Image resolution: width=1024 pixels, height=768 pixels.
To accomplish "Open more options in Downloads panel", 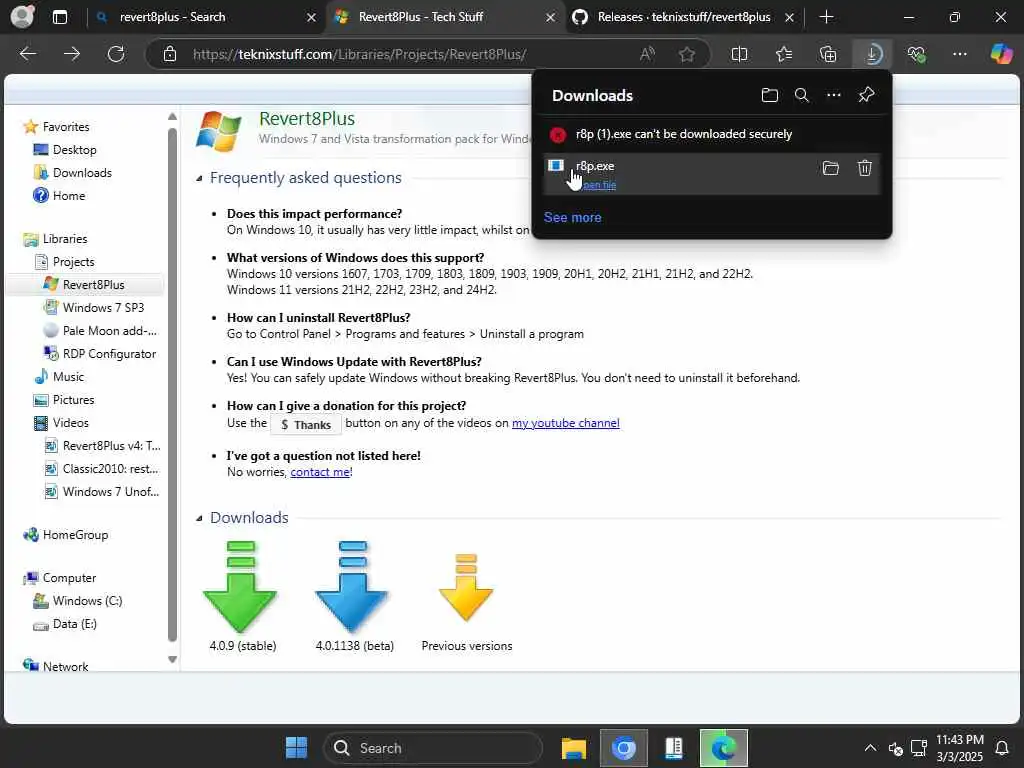I will coord(833,95).
